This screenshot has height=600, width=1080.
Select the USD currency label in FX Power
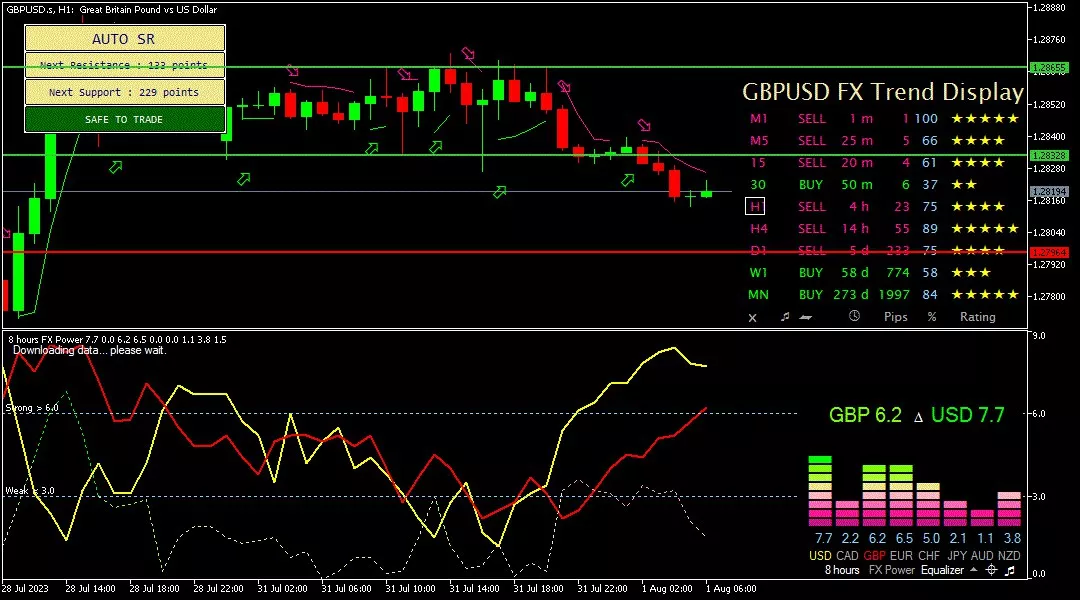tap(820, 555)
